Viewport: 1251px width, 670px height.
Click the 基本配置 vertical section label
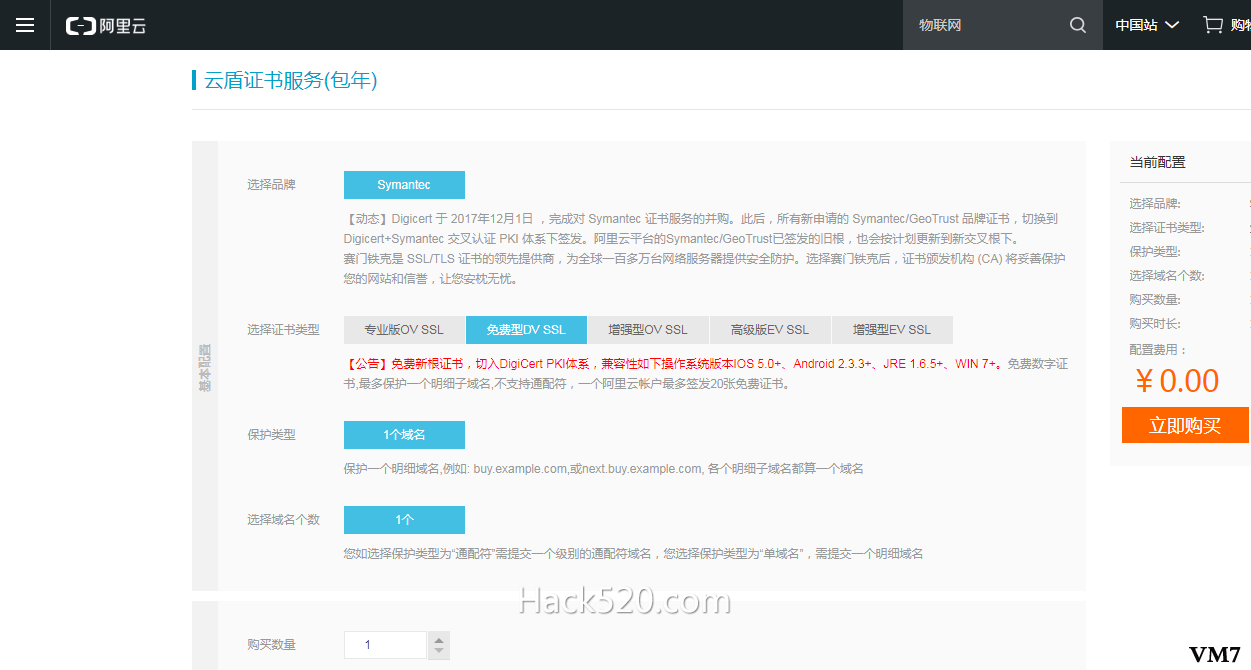[204, 366]
